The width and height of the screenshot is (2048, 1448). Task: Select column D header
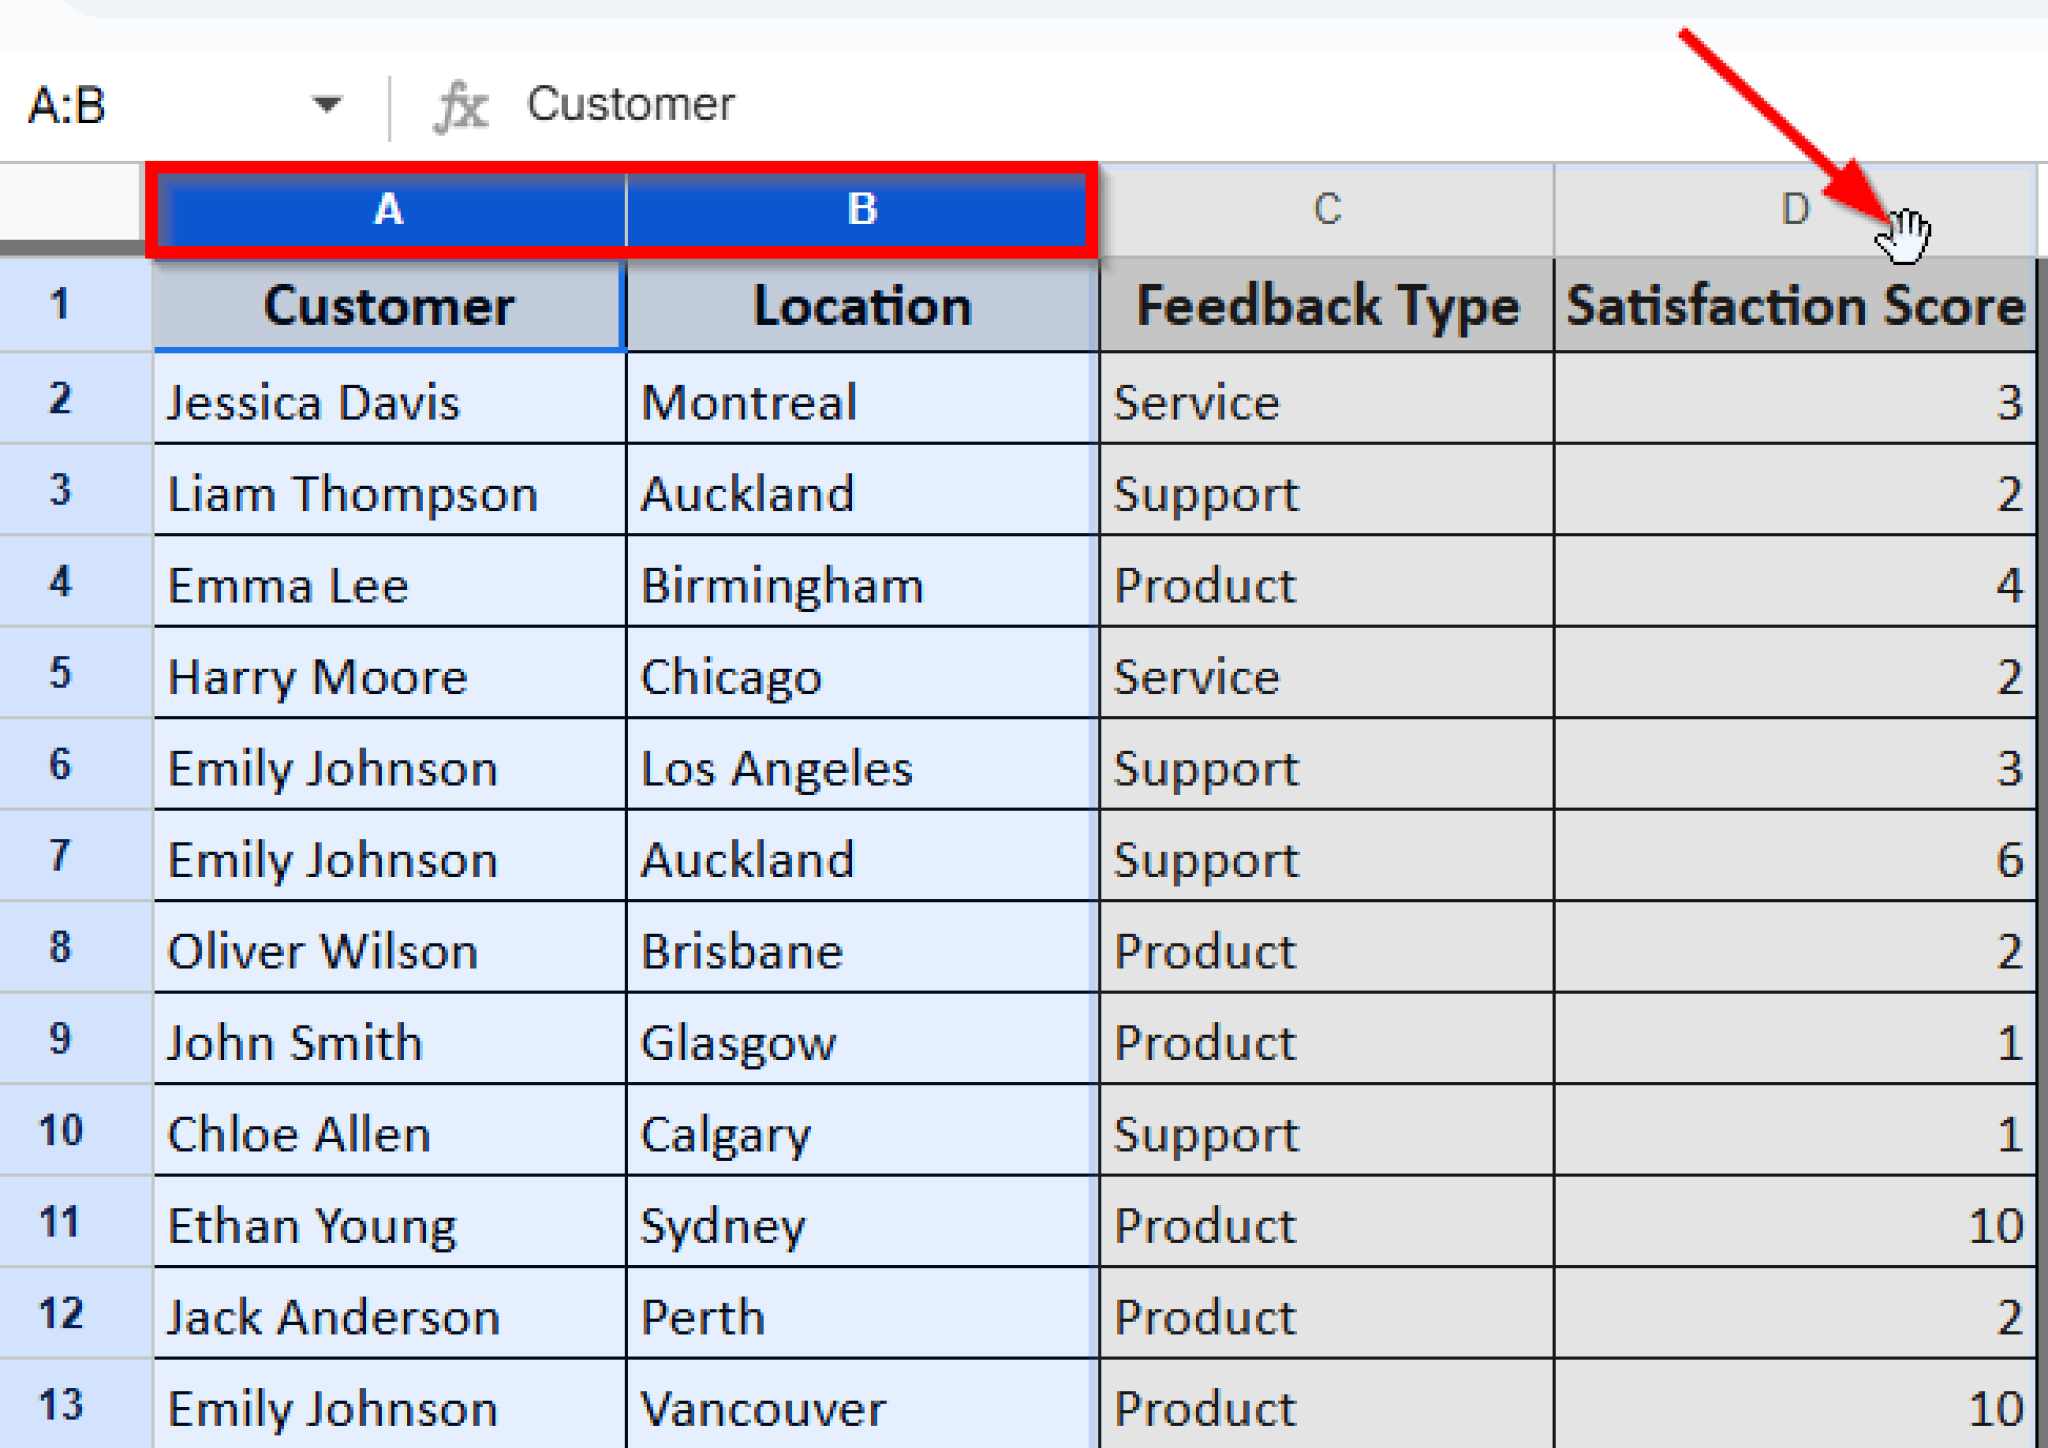pyautogui.click(x=1794, y=210)
